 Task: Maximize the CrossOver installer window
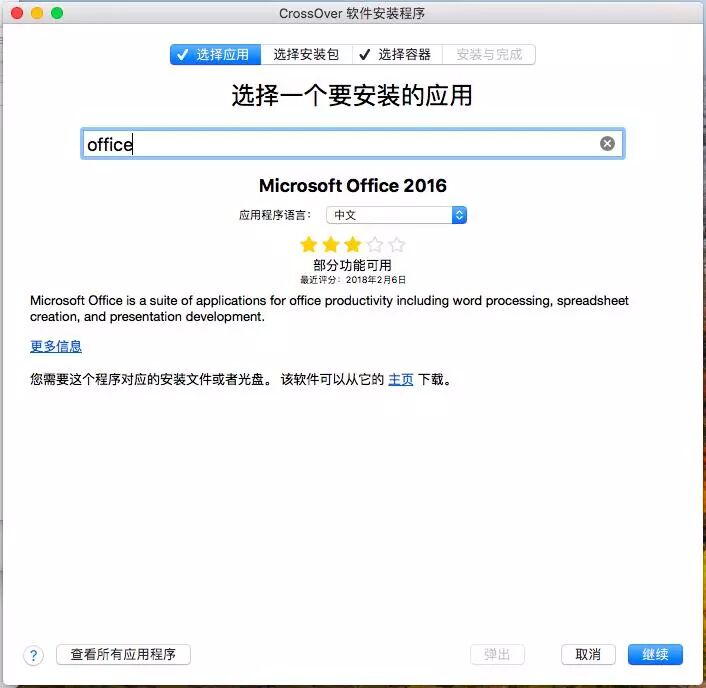point(57,13)
